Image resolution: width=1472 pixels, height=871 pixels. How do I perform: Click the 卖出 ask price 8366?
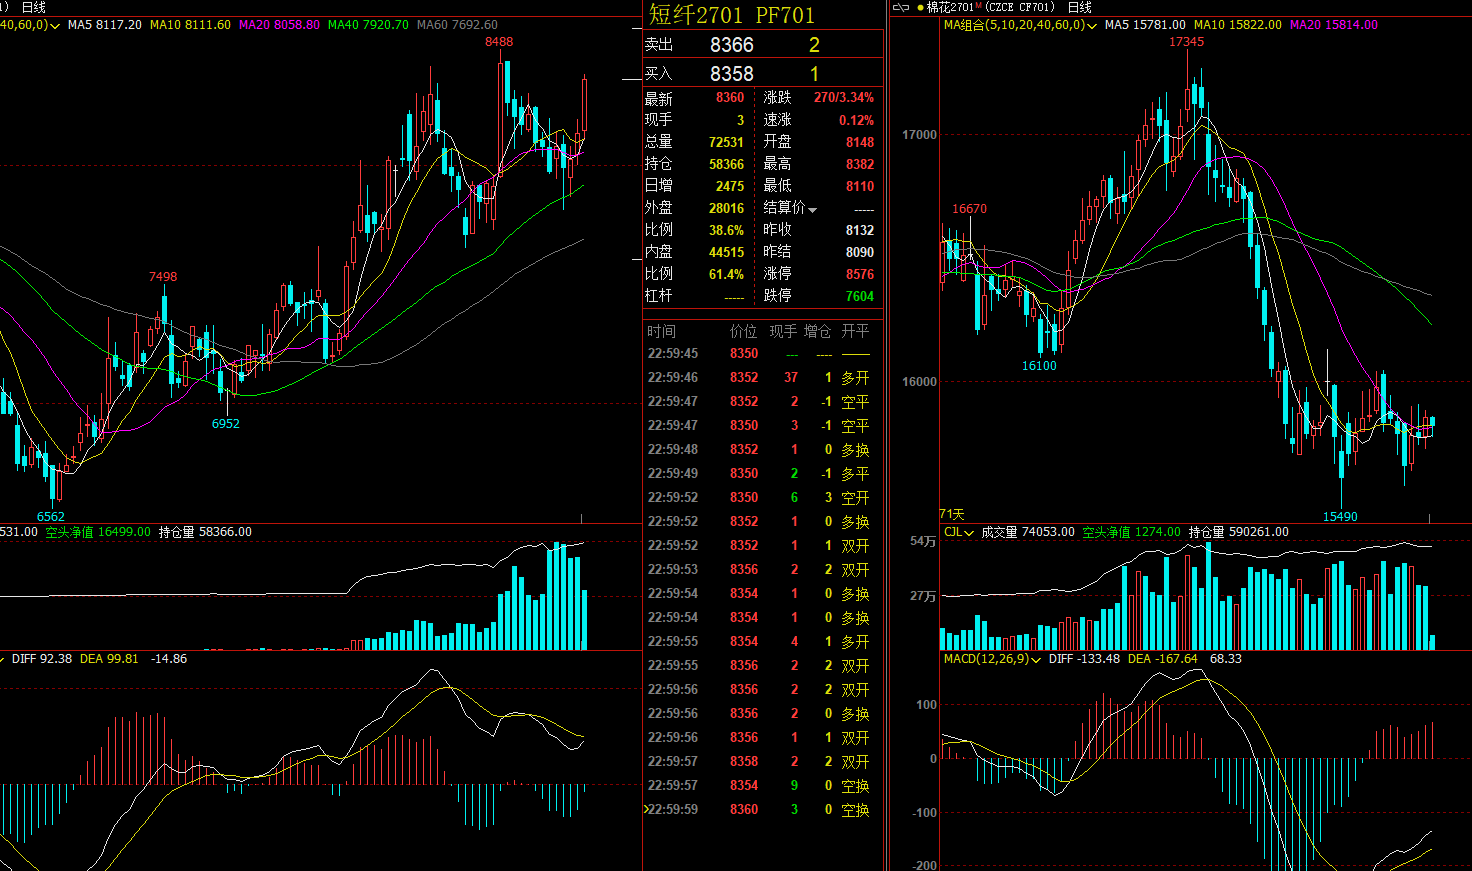pyautogui.click(x=732, y=45)
